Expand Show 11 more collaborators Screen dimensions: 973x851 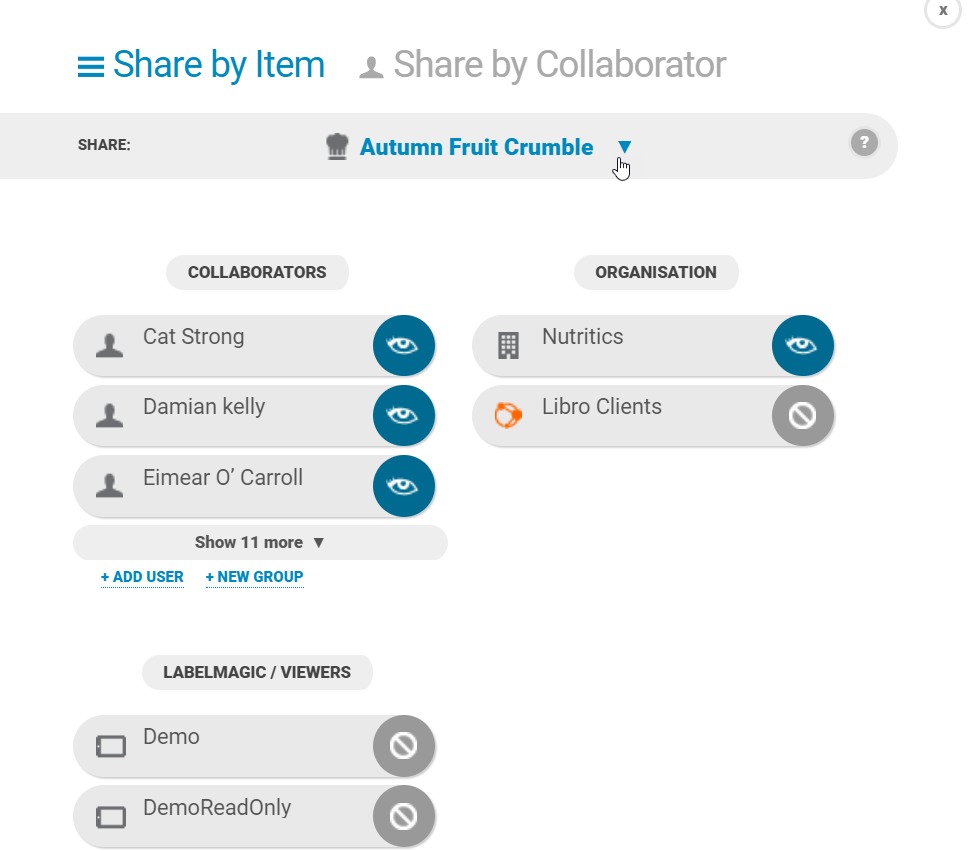click(x=260, y=543)
